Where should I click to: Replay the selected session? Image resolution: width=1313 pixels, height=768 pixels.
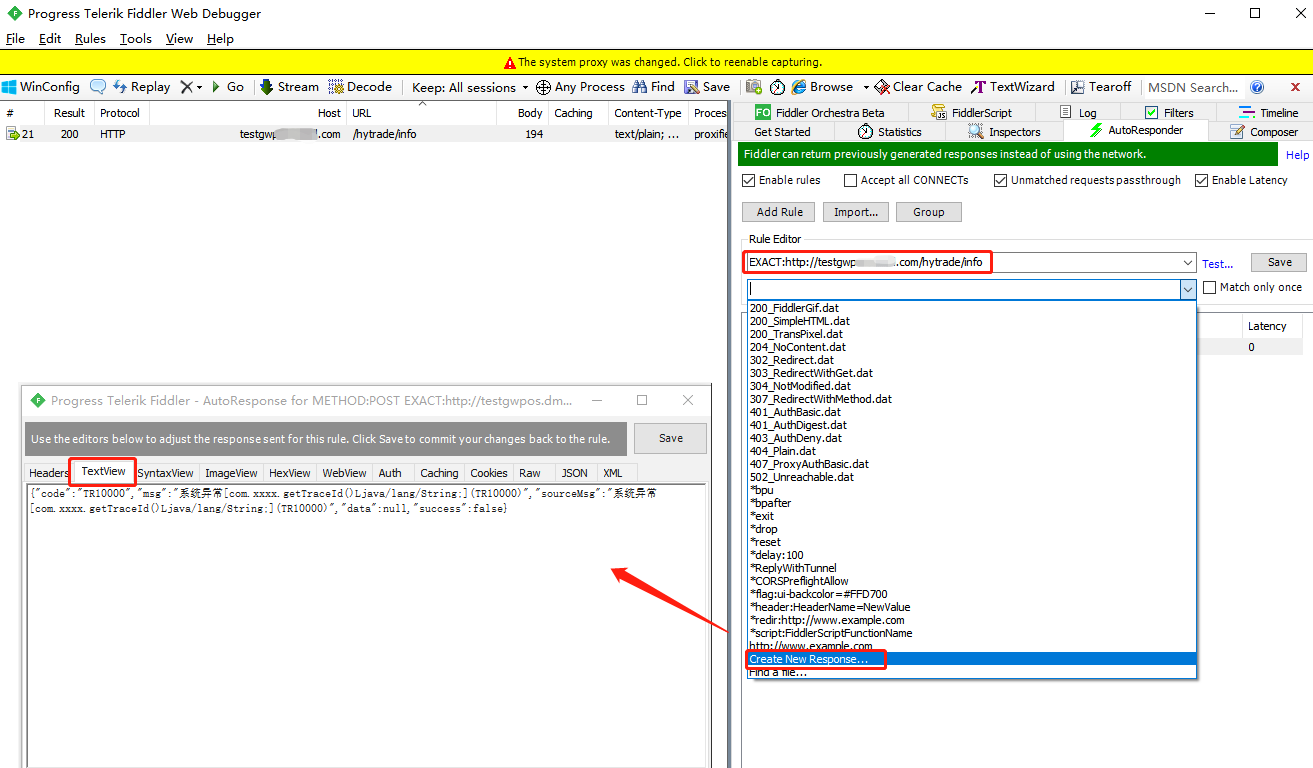coord(141,87)
